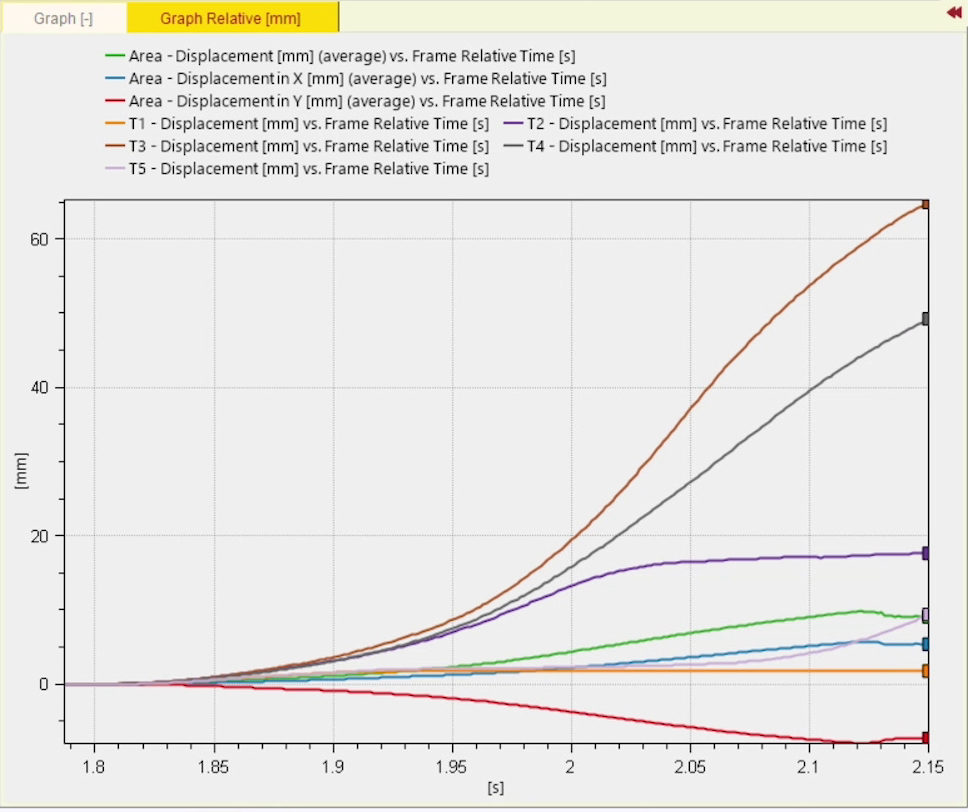
Task: Click the Area Displacement average legend entry
Action: [x=340, y=56]
